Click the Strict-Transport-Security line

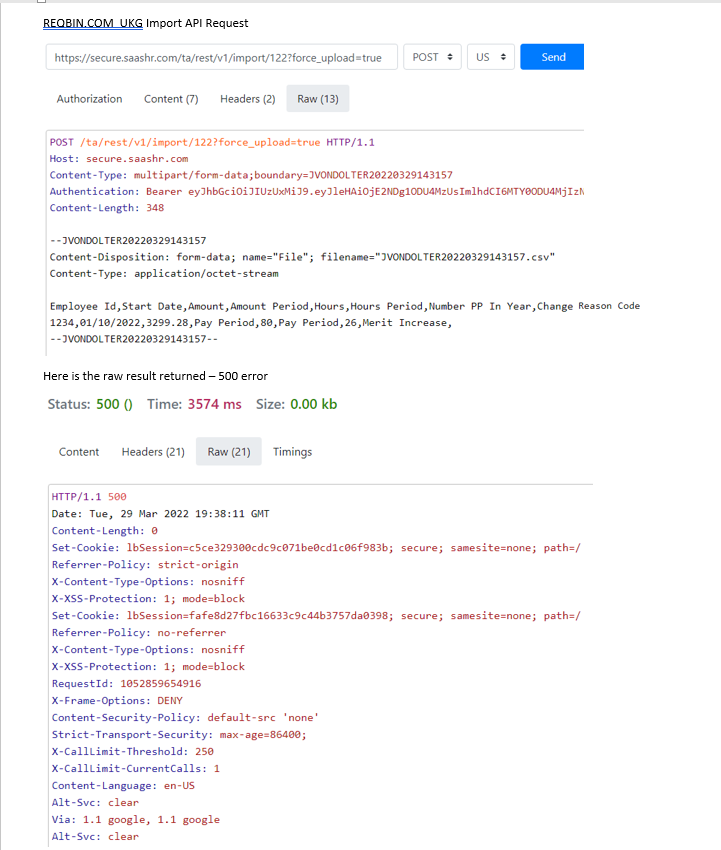(179, 735)
